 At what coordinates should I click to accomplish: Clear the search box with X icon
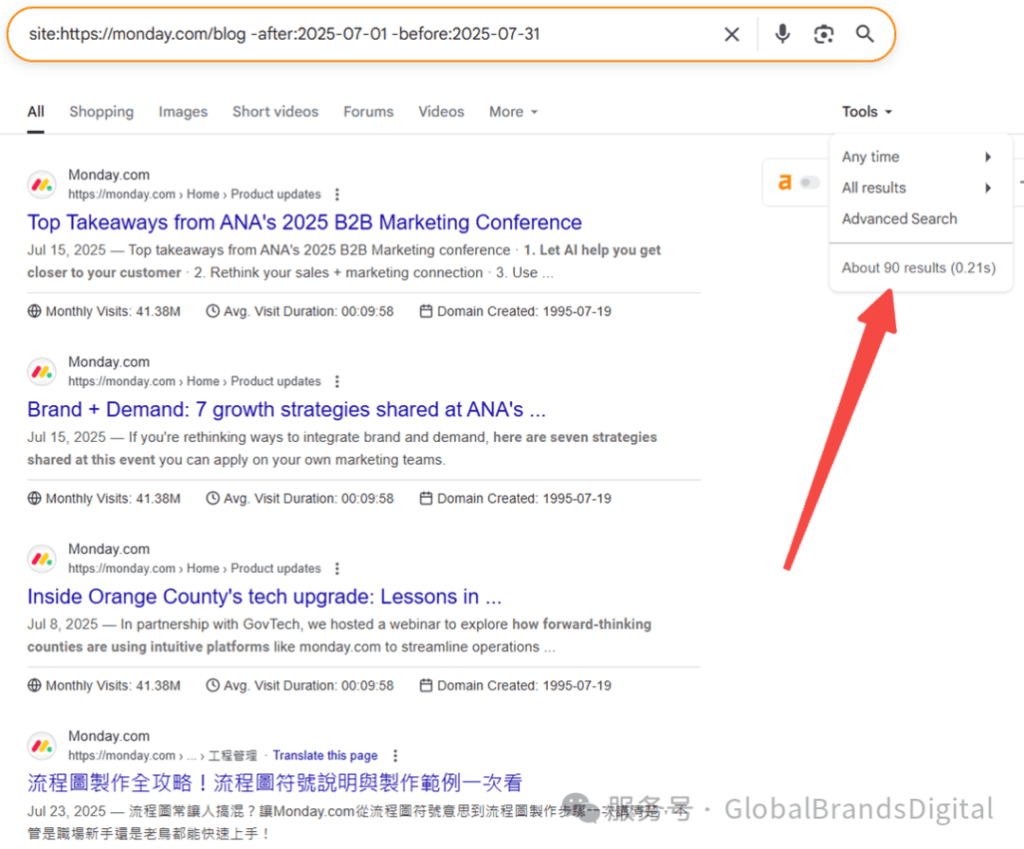coord(732,35)
